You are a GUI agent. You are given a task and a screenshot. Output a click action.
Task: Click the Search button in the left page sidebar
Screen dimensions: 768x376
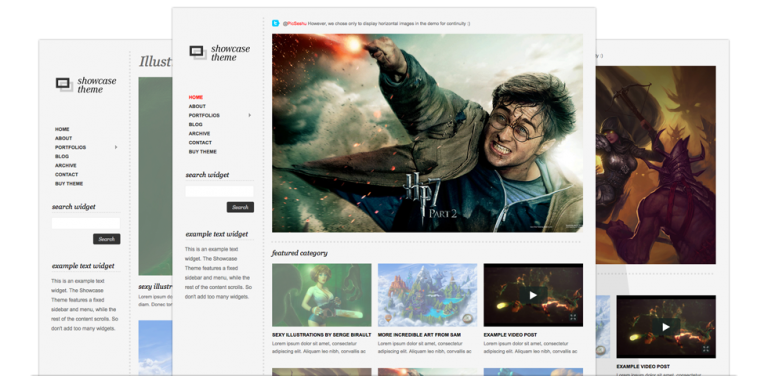pos(106,239)
